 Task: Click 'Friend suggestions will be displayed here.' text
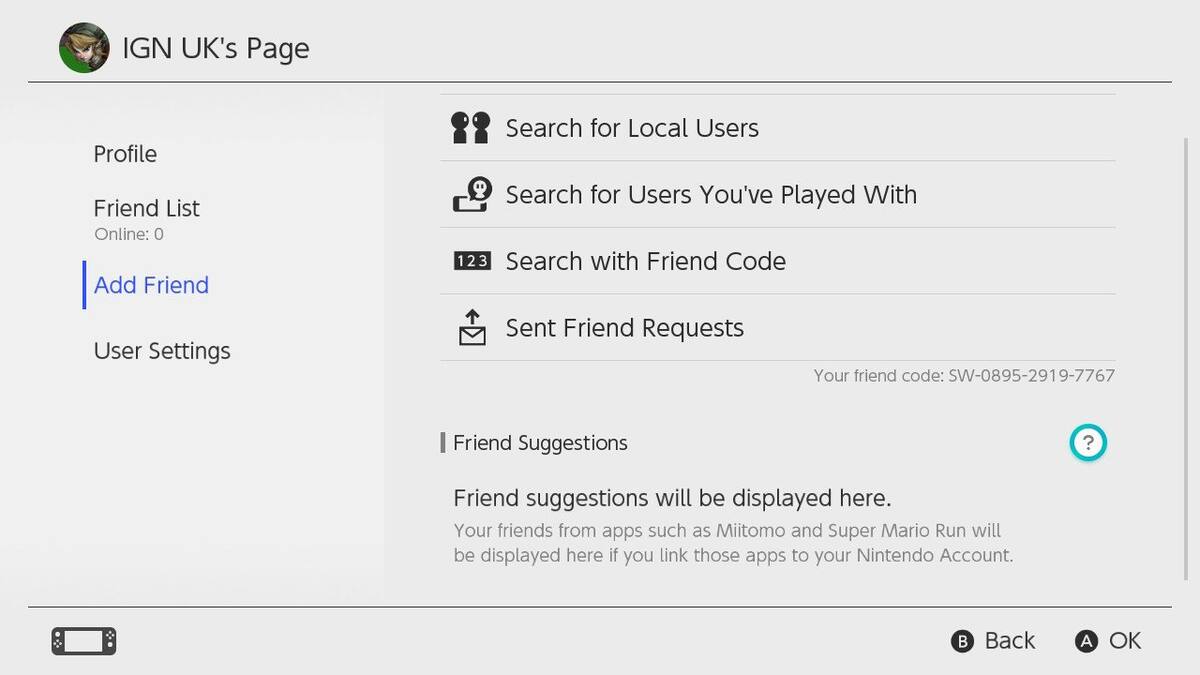pyautogui.click(x=672, y=498)
